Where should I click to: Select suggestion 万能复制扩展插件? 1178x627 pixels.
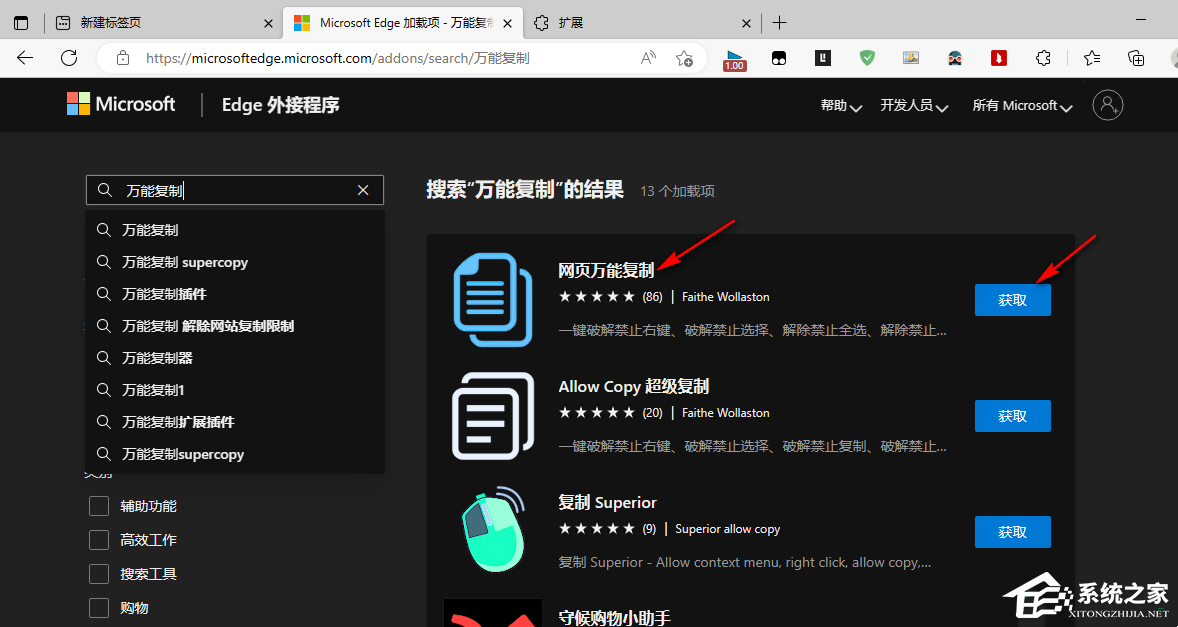(235, 422)
